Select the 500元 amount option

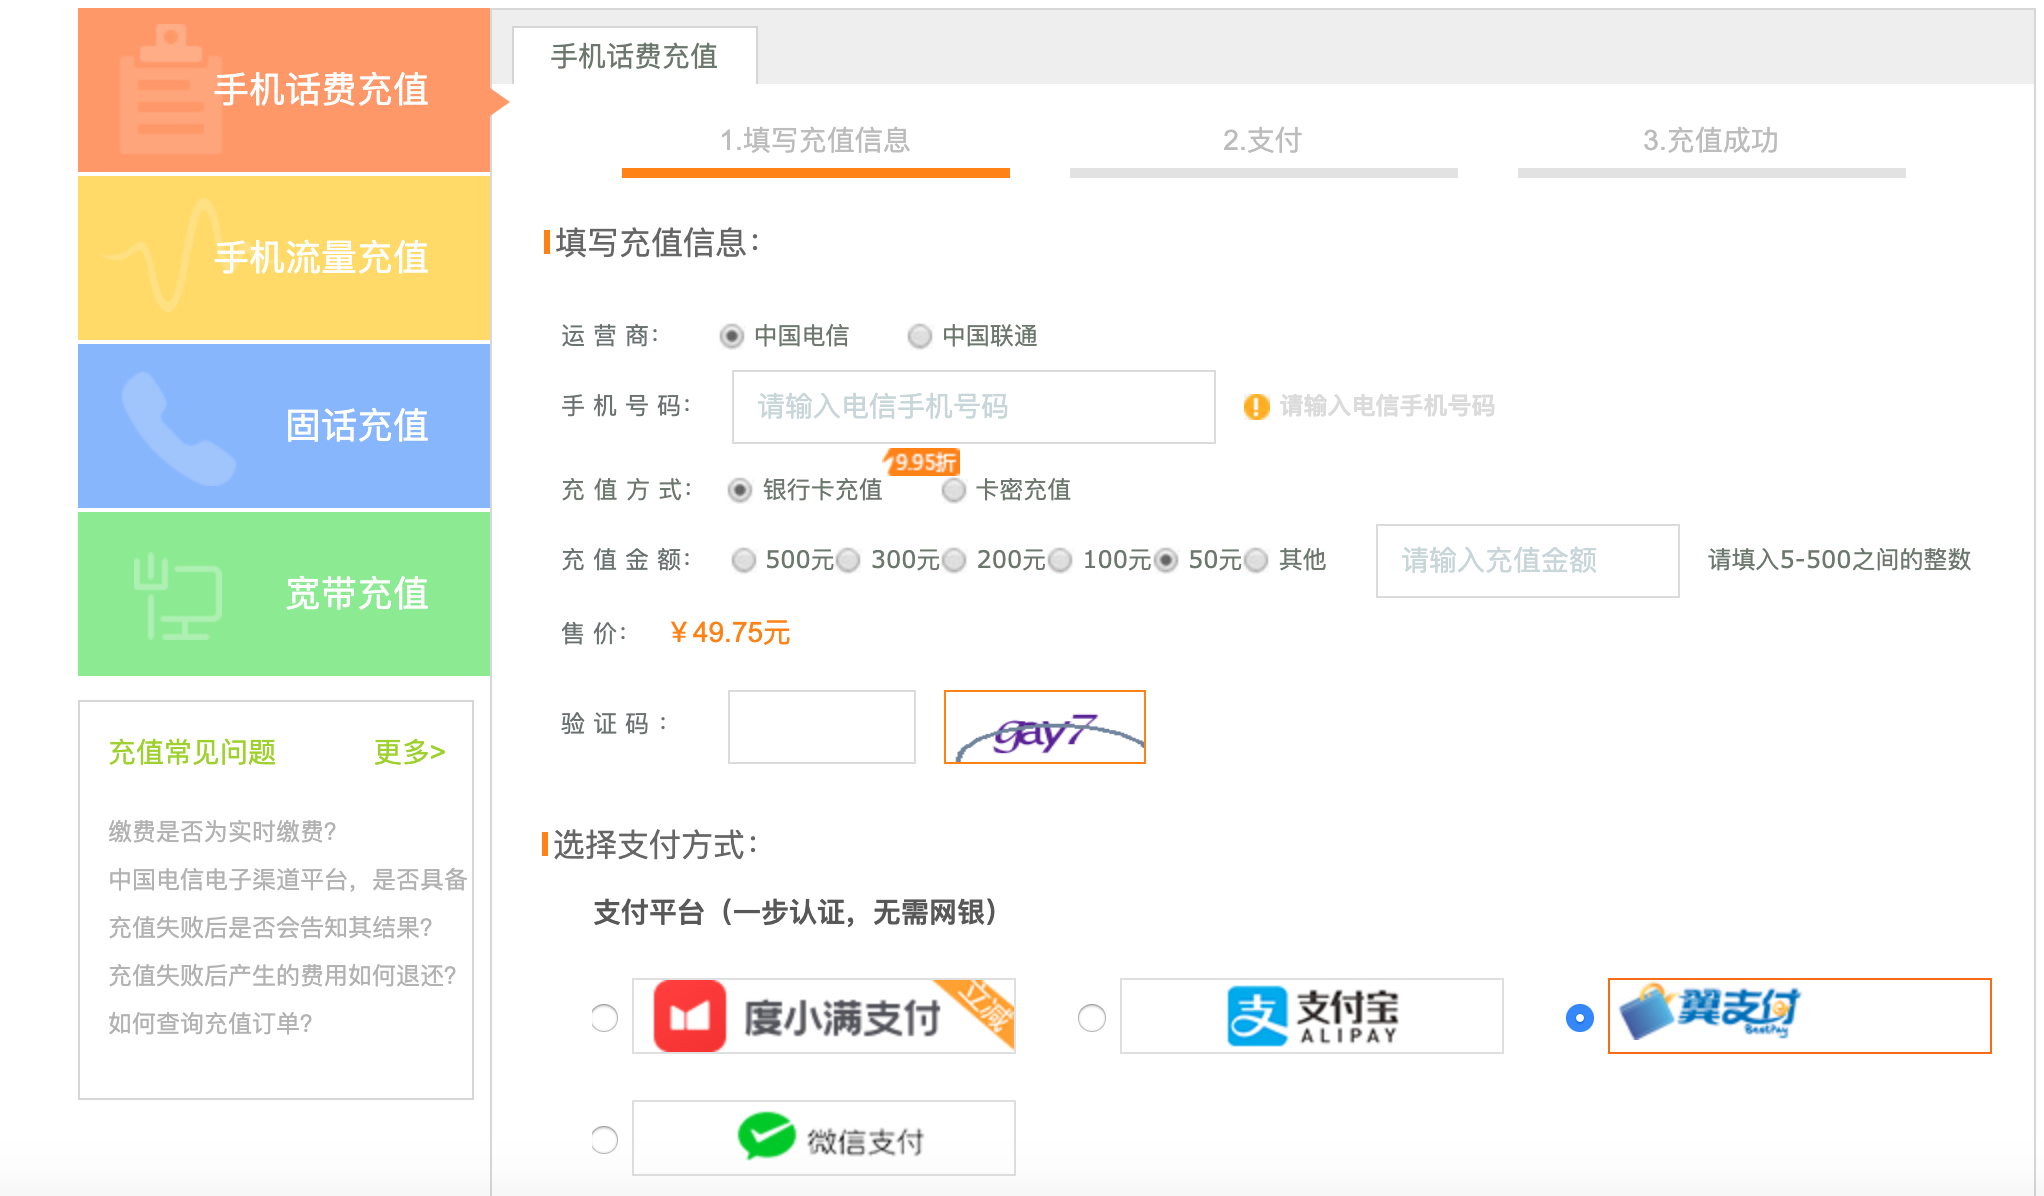(743, 560)
